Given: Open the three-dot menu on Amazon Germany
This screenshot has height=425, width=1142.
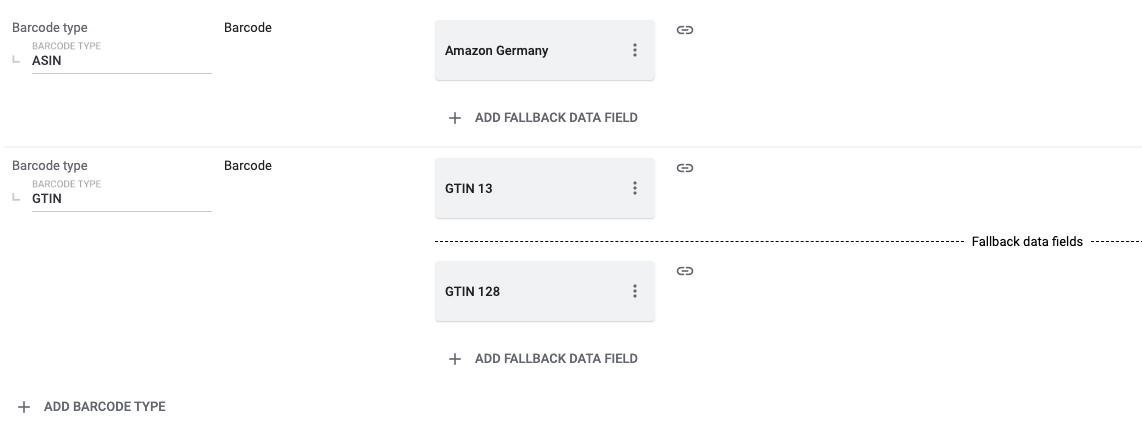Looking at the screenshot, I should (634, 50).
